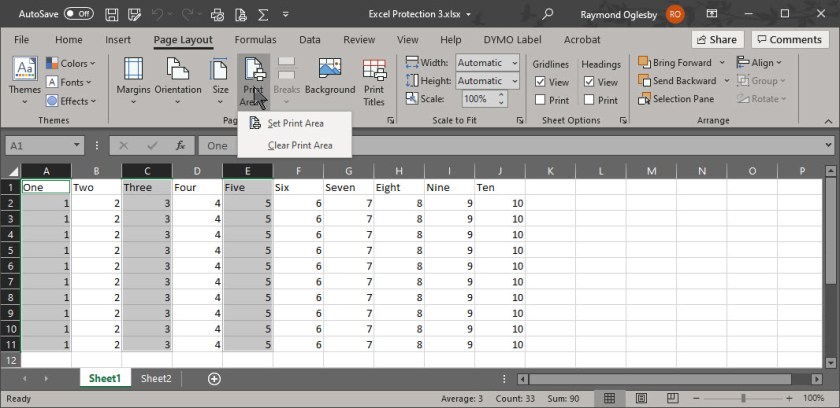Click the zoom slider handle
The height and width of the screenshot is (408, 840).
tap(743, 398)
